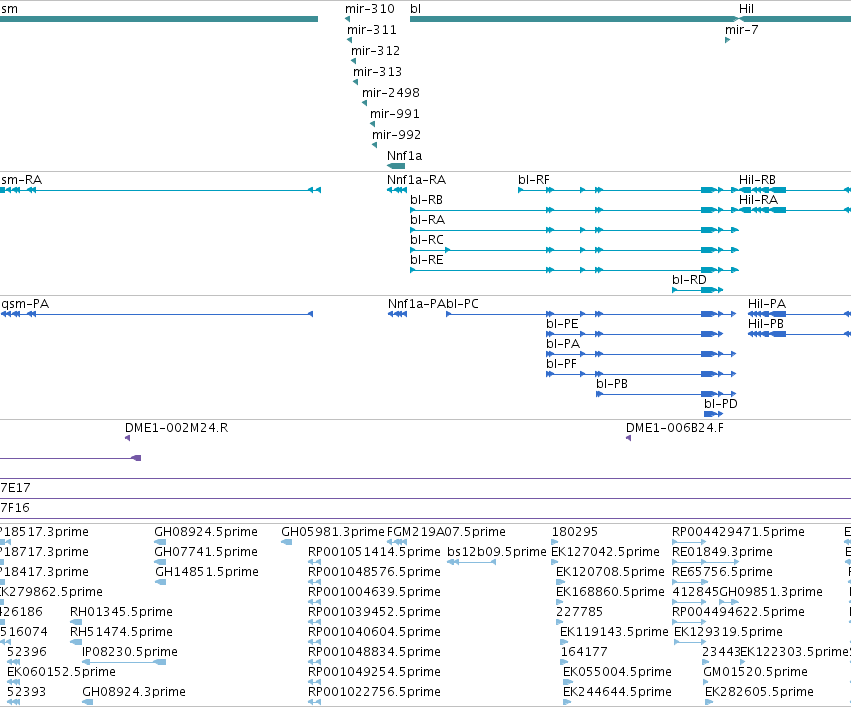
Task: Open the GH08924.3prime EST label
Action: (x=134, y=692)
